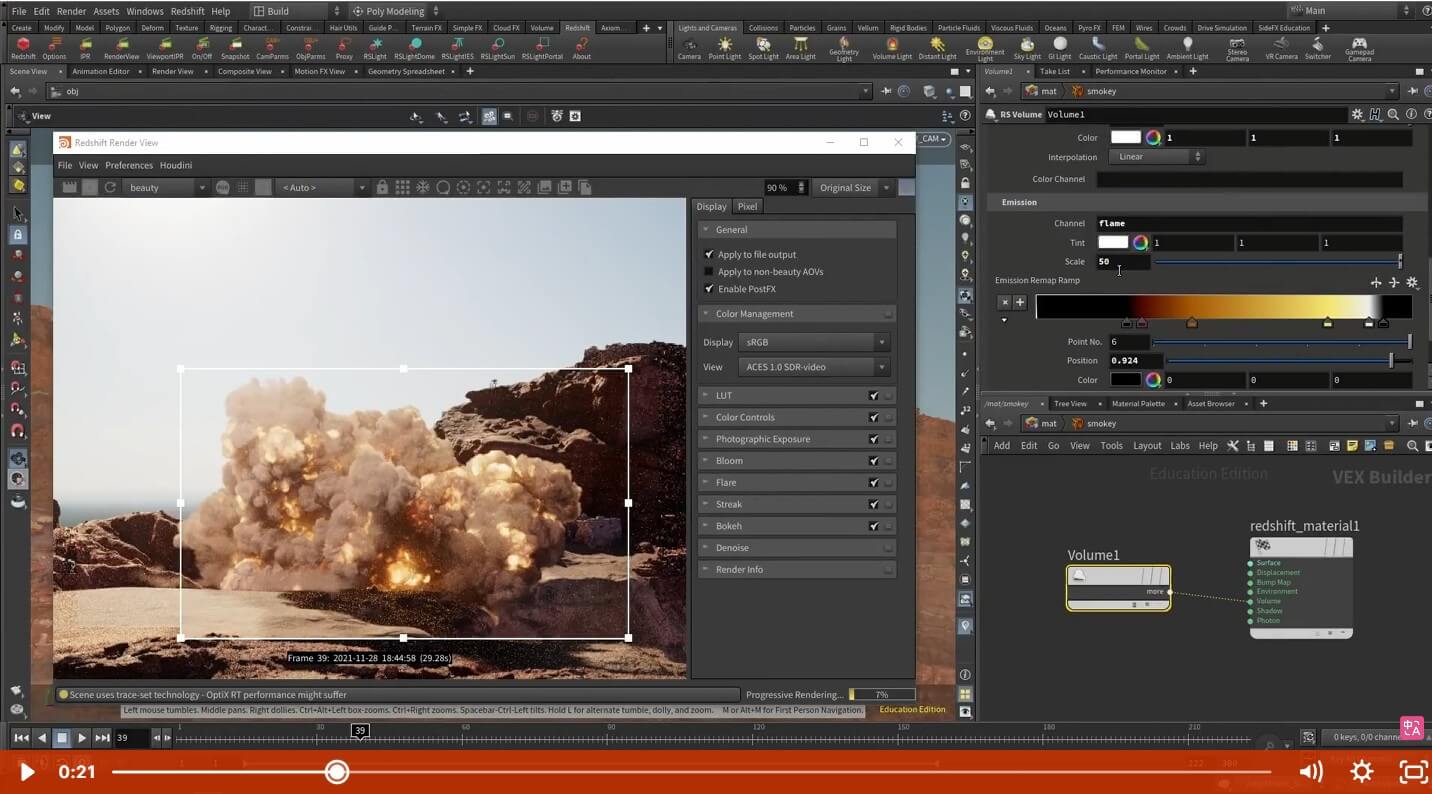Click the lock icon in Render View toolbar
Screen dimensions: 1432x794
click(x=381, y=187)
